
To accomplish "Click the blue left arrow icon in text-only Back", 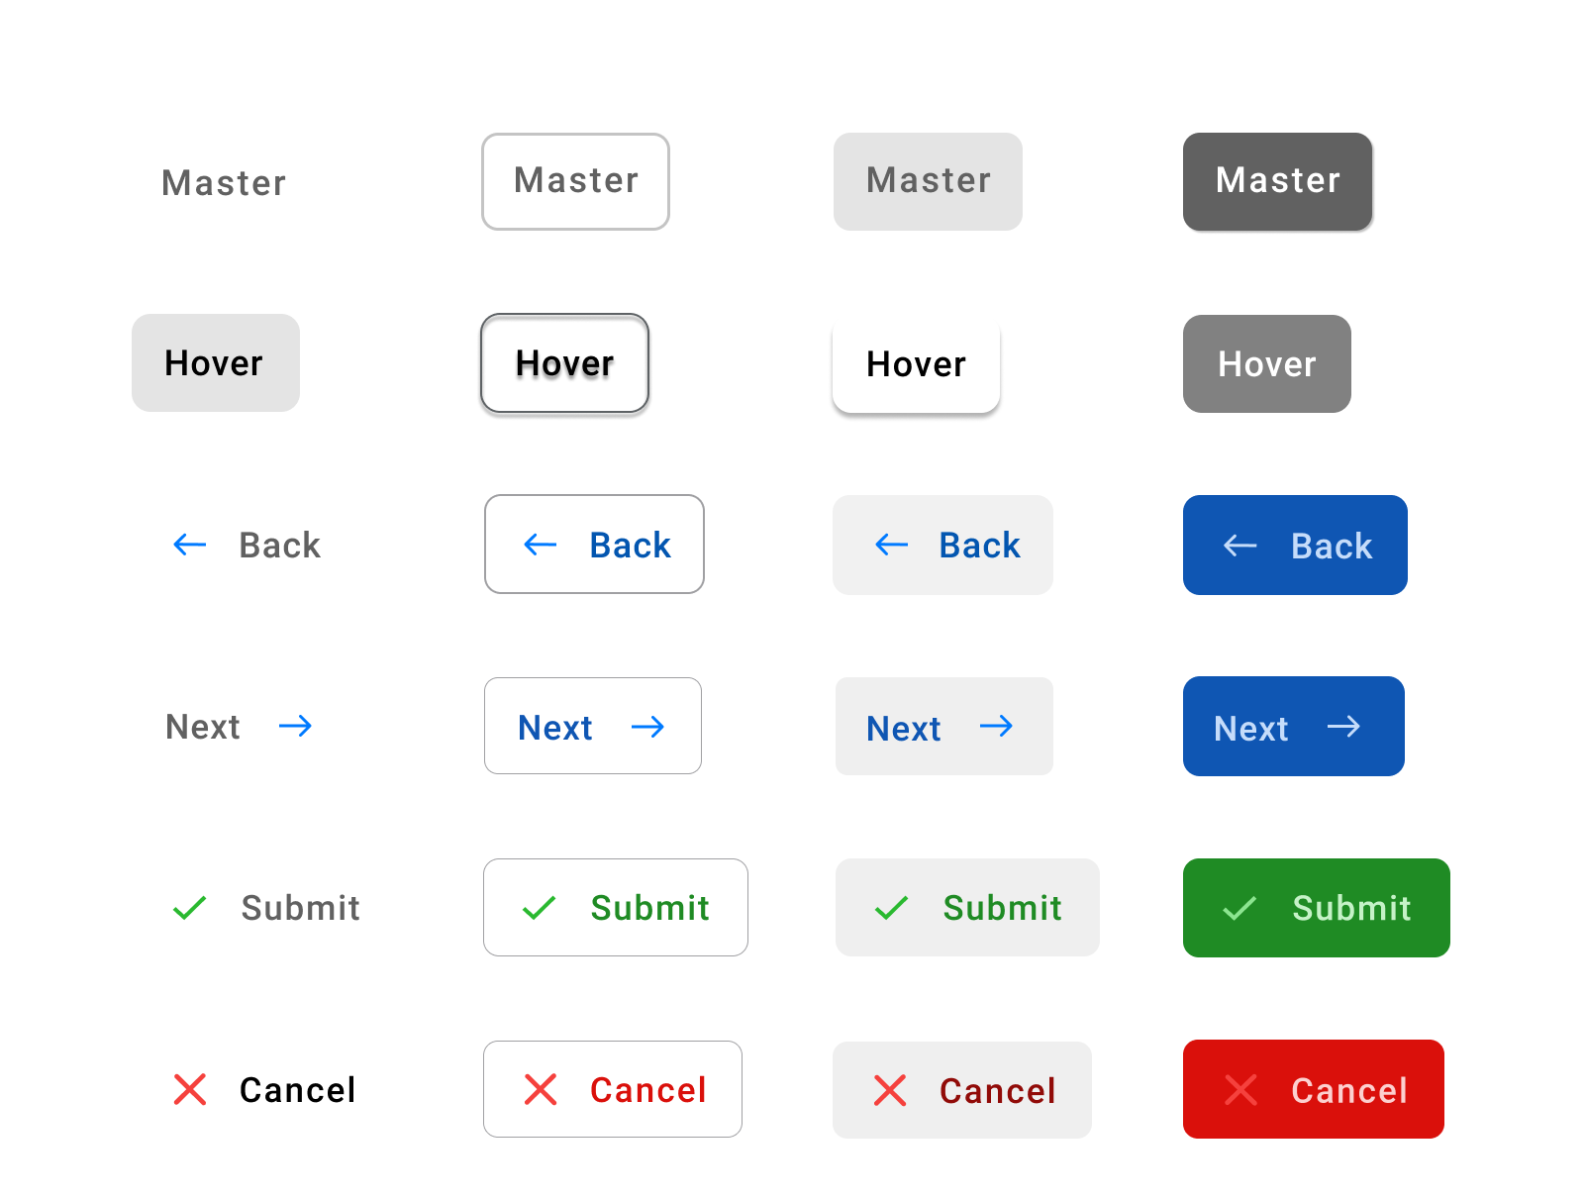I will [189, 545].
